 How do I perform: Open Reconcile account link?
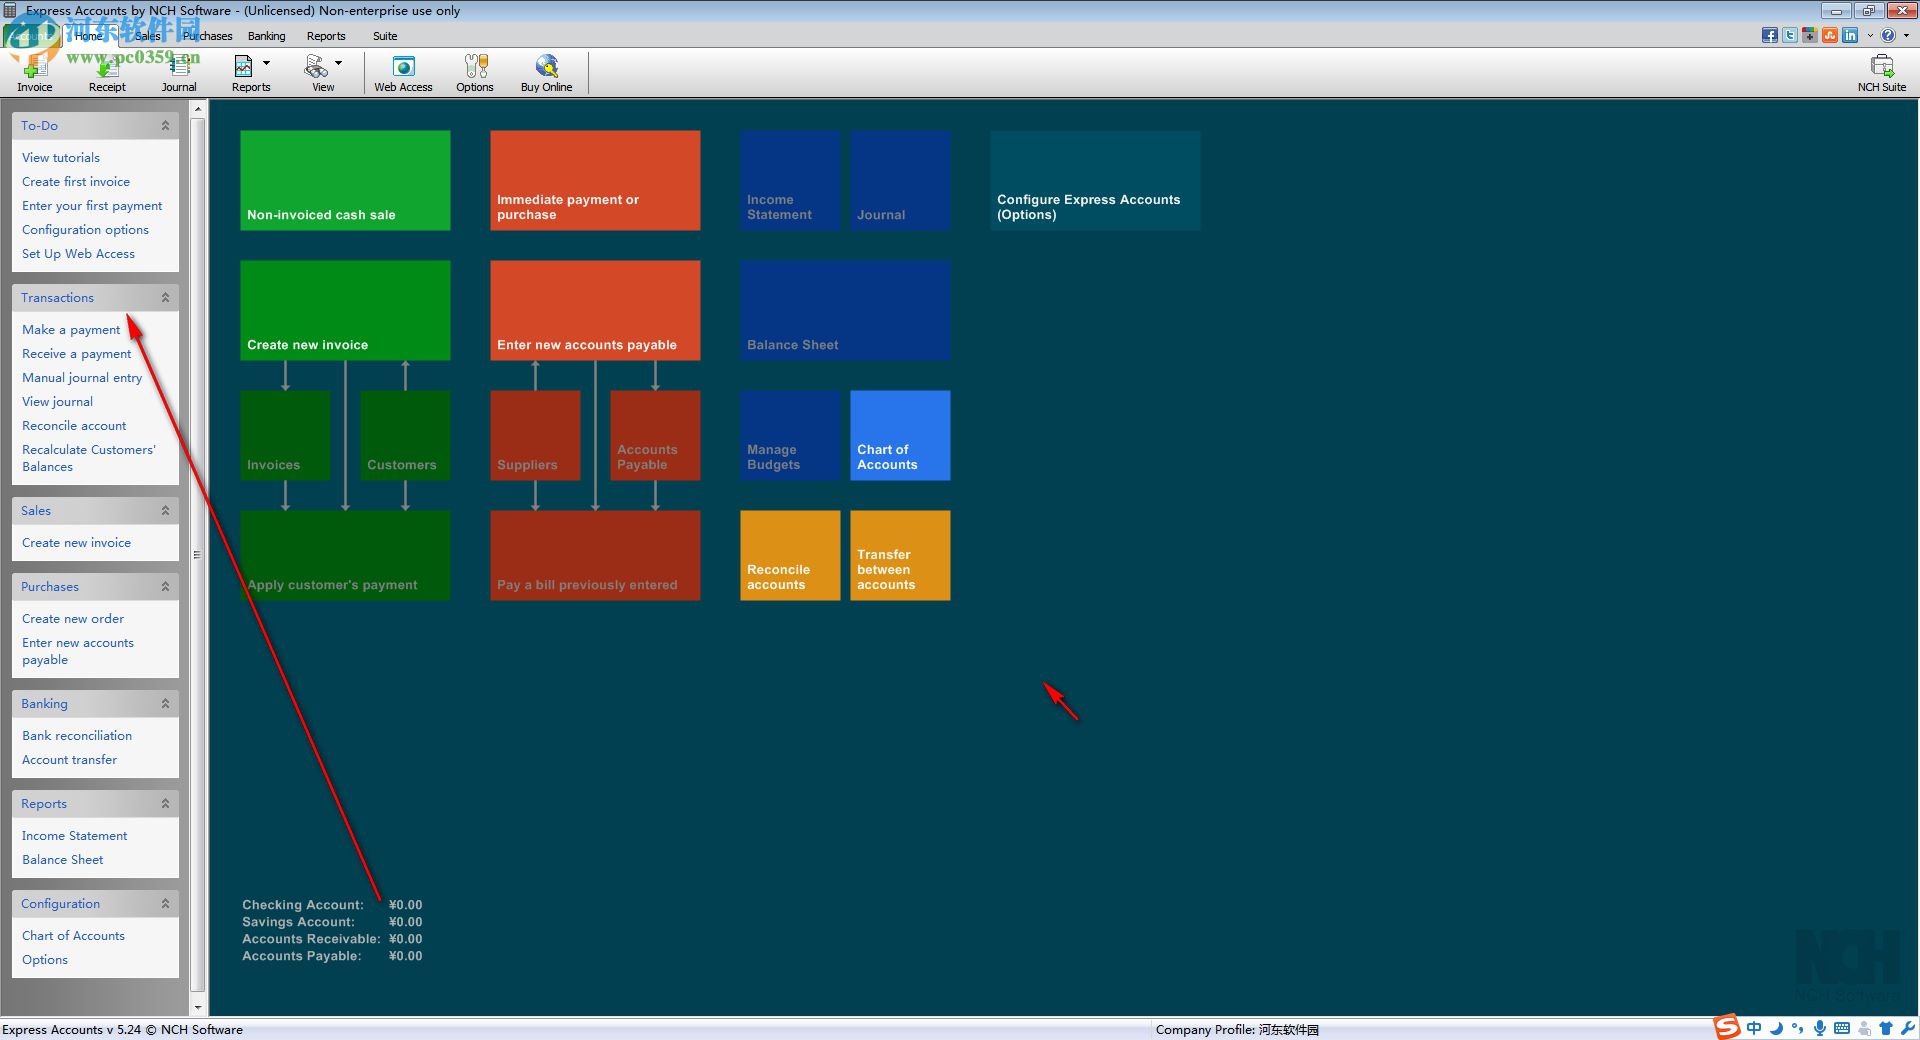tap(74, 426)
